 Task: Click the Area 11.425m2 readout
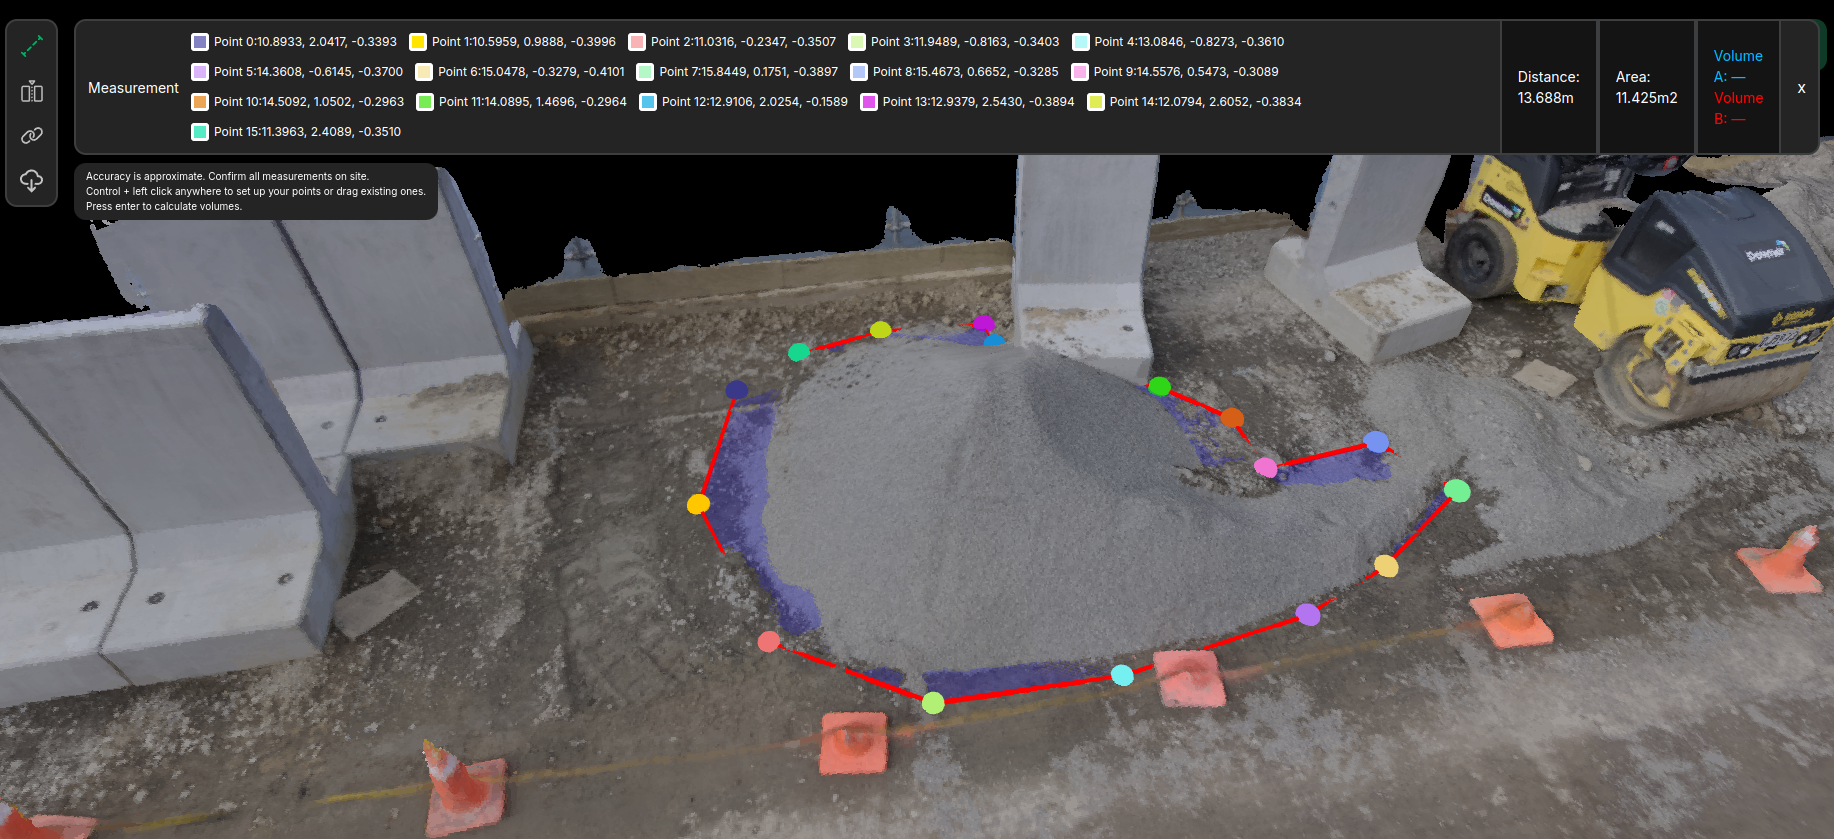1646,88
